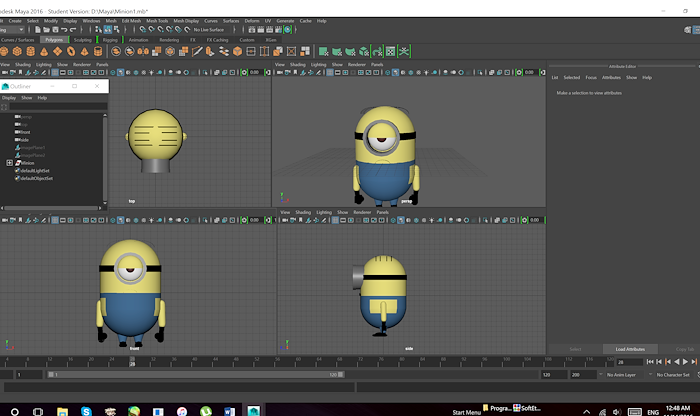Select the front camera in the Outliner
Image resolution: width=700 pixels, height=416 pixels.
point(23,132)
